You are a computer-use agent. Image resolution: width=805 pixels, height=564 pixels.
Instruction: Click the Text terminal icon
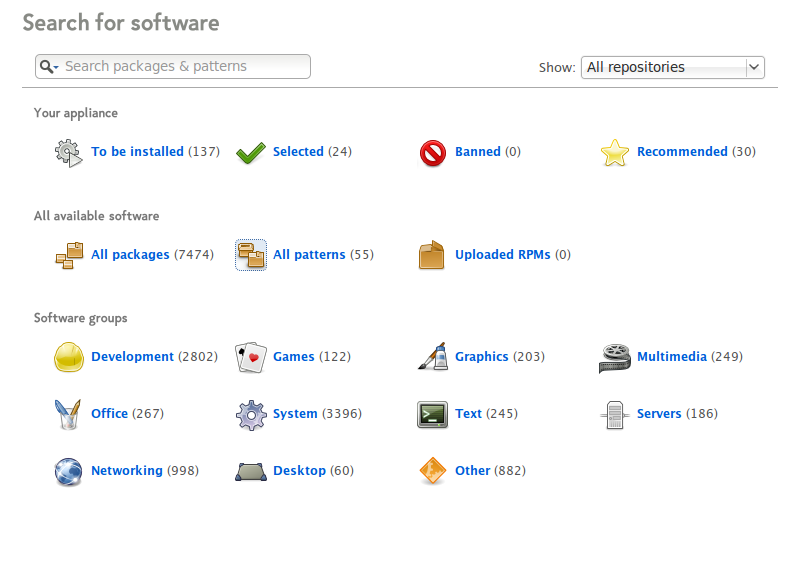[x=432, y=414]
